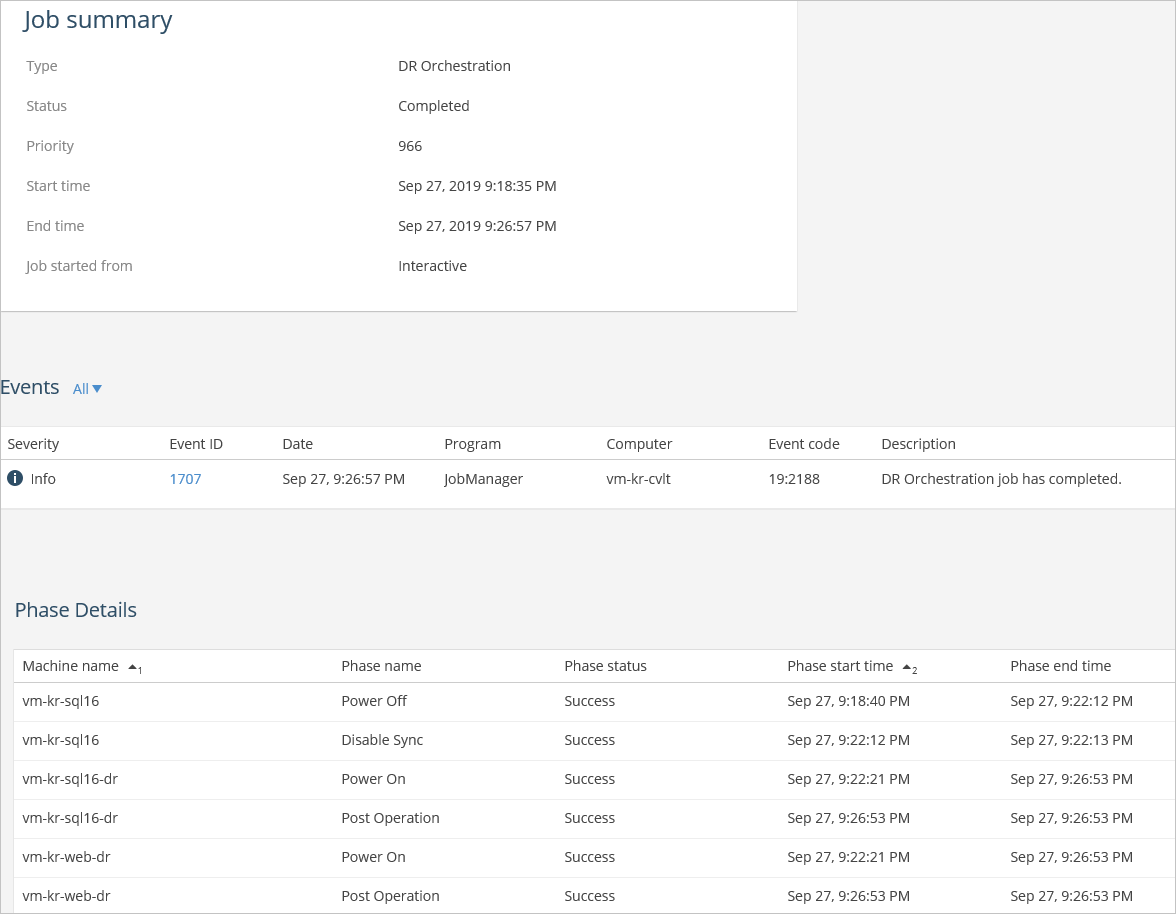Click 'DR Orchestration job has completed.' description
The height and width of the screenshot is (914, 1176).
pyautogui.click(x=1001, y=479)
